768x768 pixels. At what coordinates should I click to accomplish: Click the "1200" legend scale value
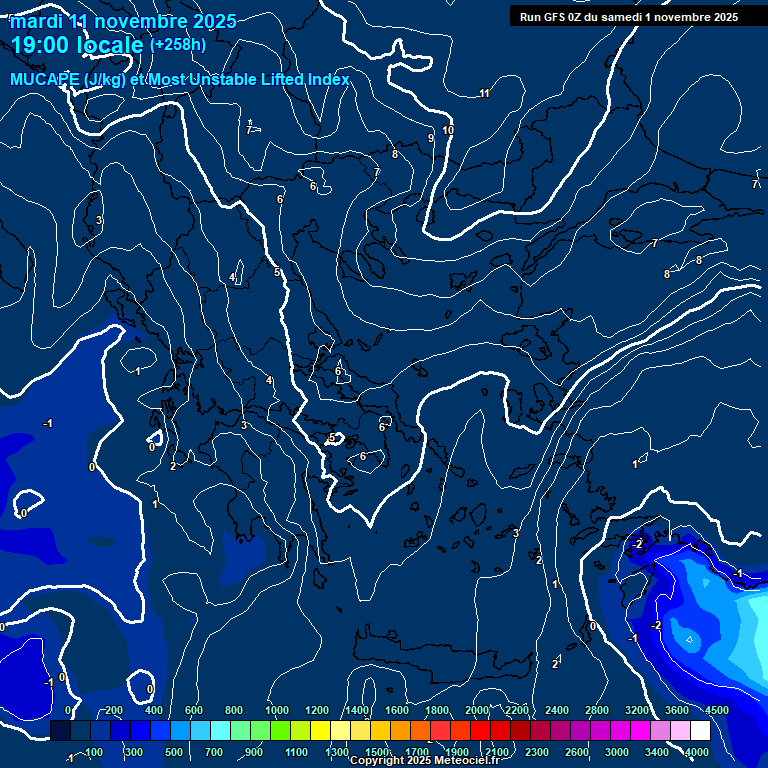pos(317,710)
